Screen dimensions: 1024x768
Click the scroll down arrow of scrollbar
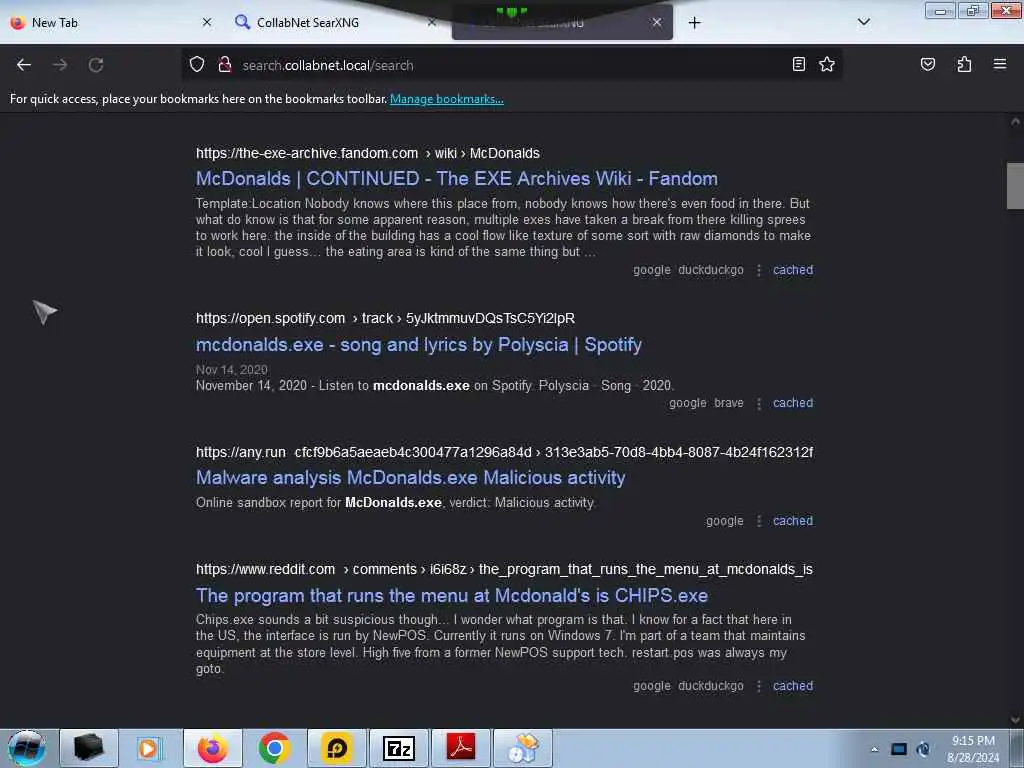[1015, 720]
